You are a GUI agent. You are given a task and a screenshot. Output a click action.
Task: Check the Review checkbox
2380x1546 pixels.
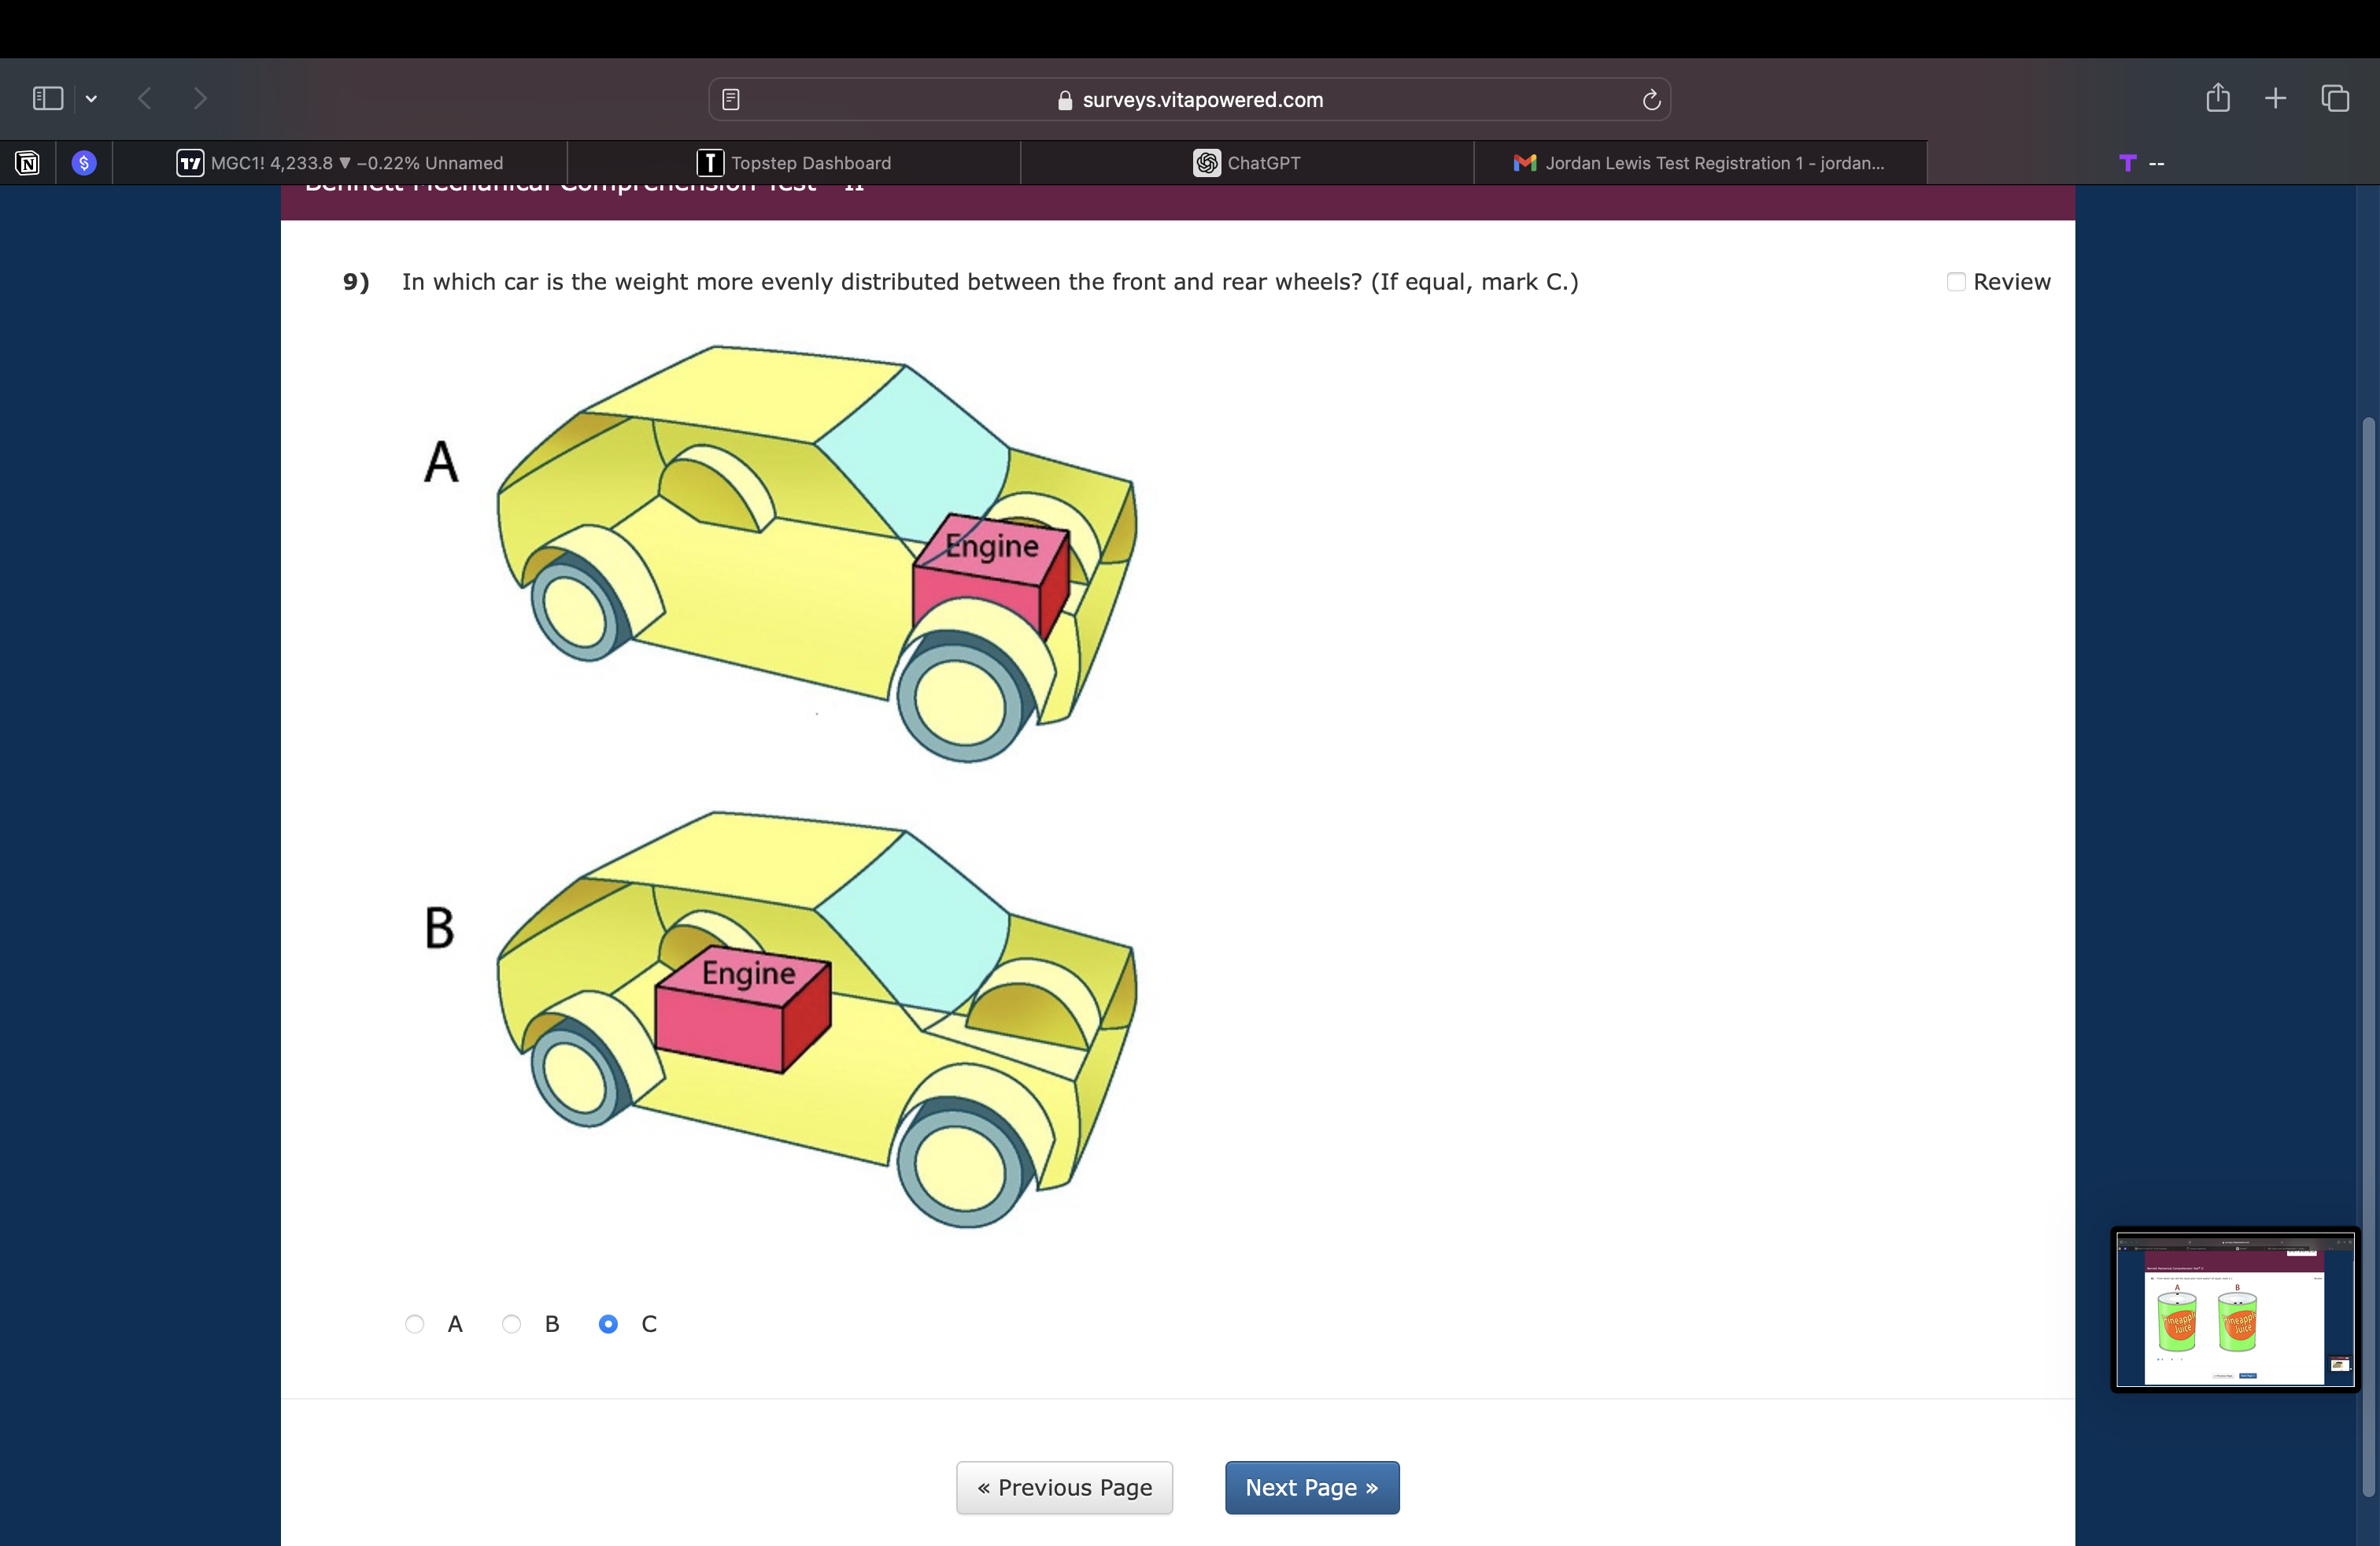(1956, 282)
